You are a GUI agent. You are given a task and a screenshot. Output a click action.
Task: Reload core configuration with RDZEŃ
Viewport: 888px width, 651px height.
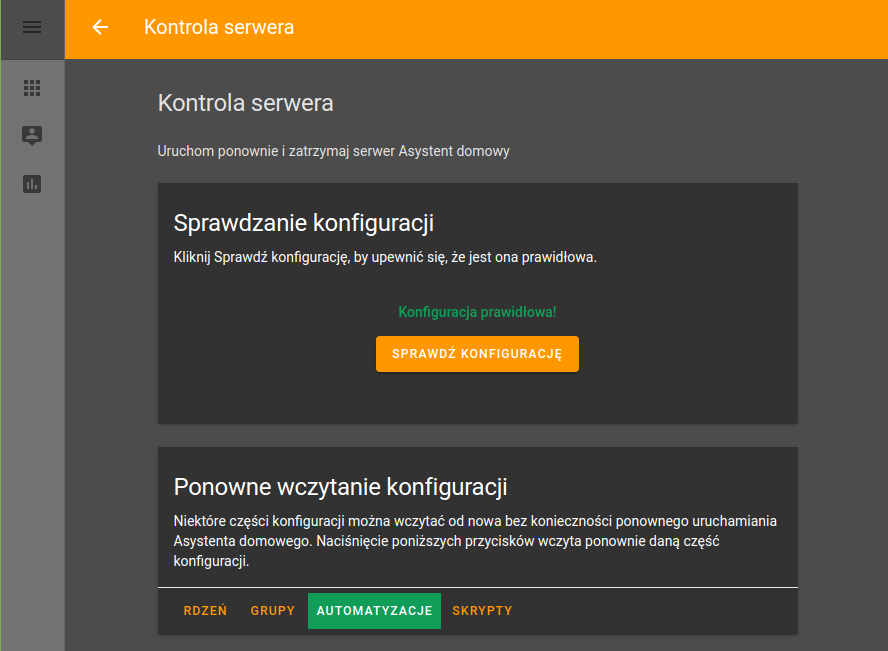coord(205,610)
